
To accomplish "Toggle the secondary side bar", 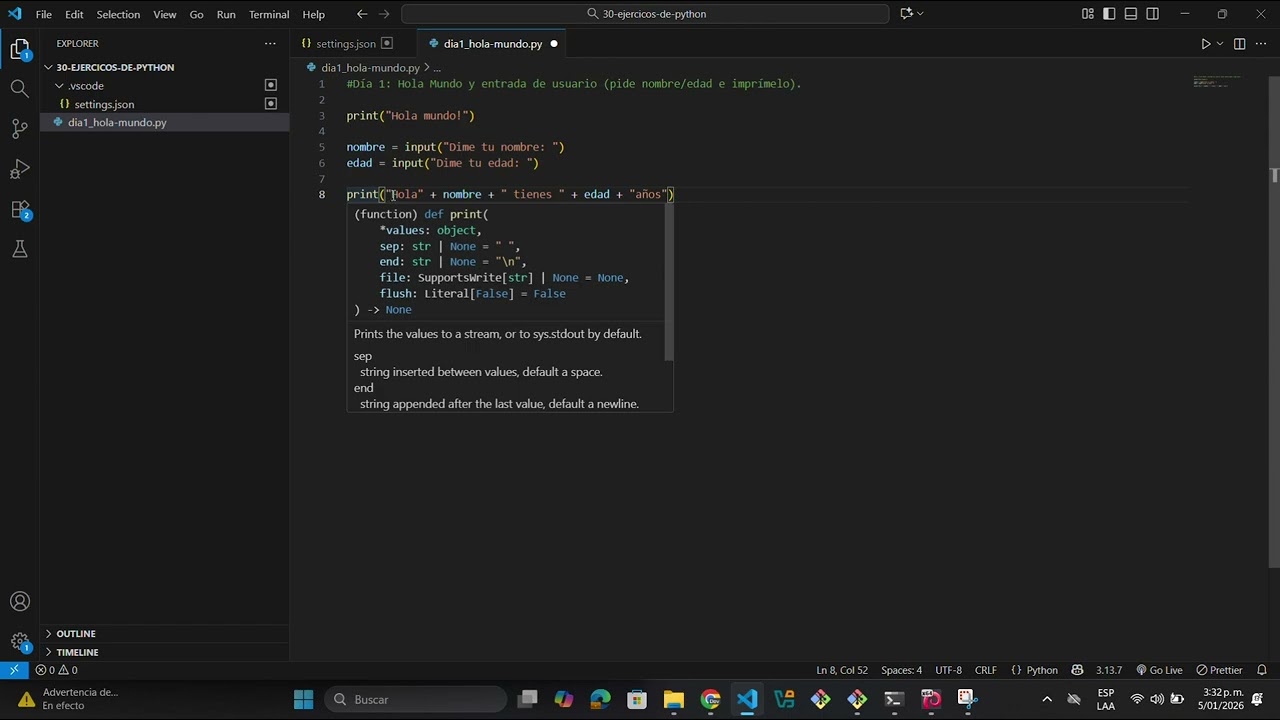I will coord(1153,14).
